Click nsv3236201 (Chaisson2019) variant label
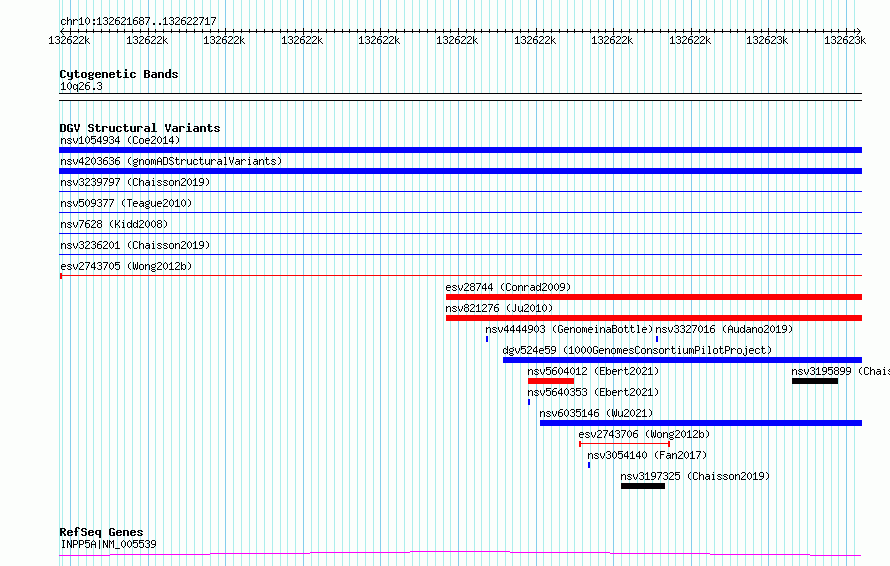The width and height of the screenshot is (890, 566). pyautogui.click(x=135, y=245)
